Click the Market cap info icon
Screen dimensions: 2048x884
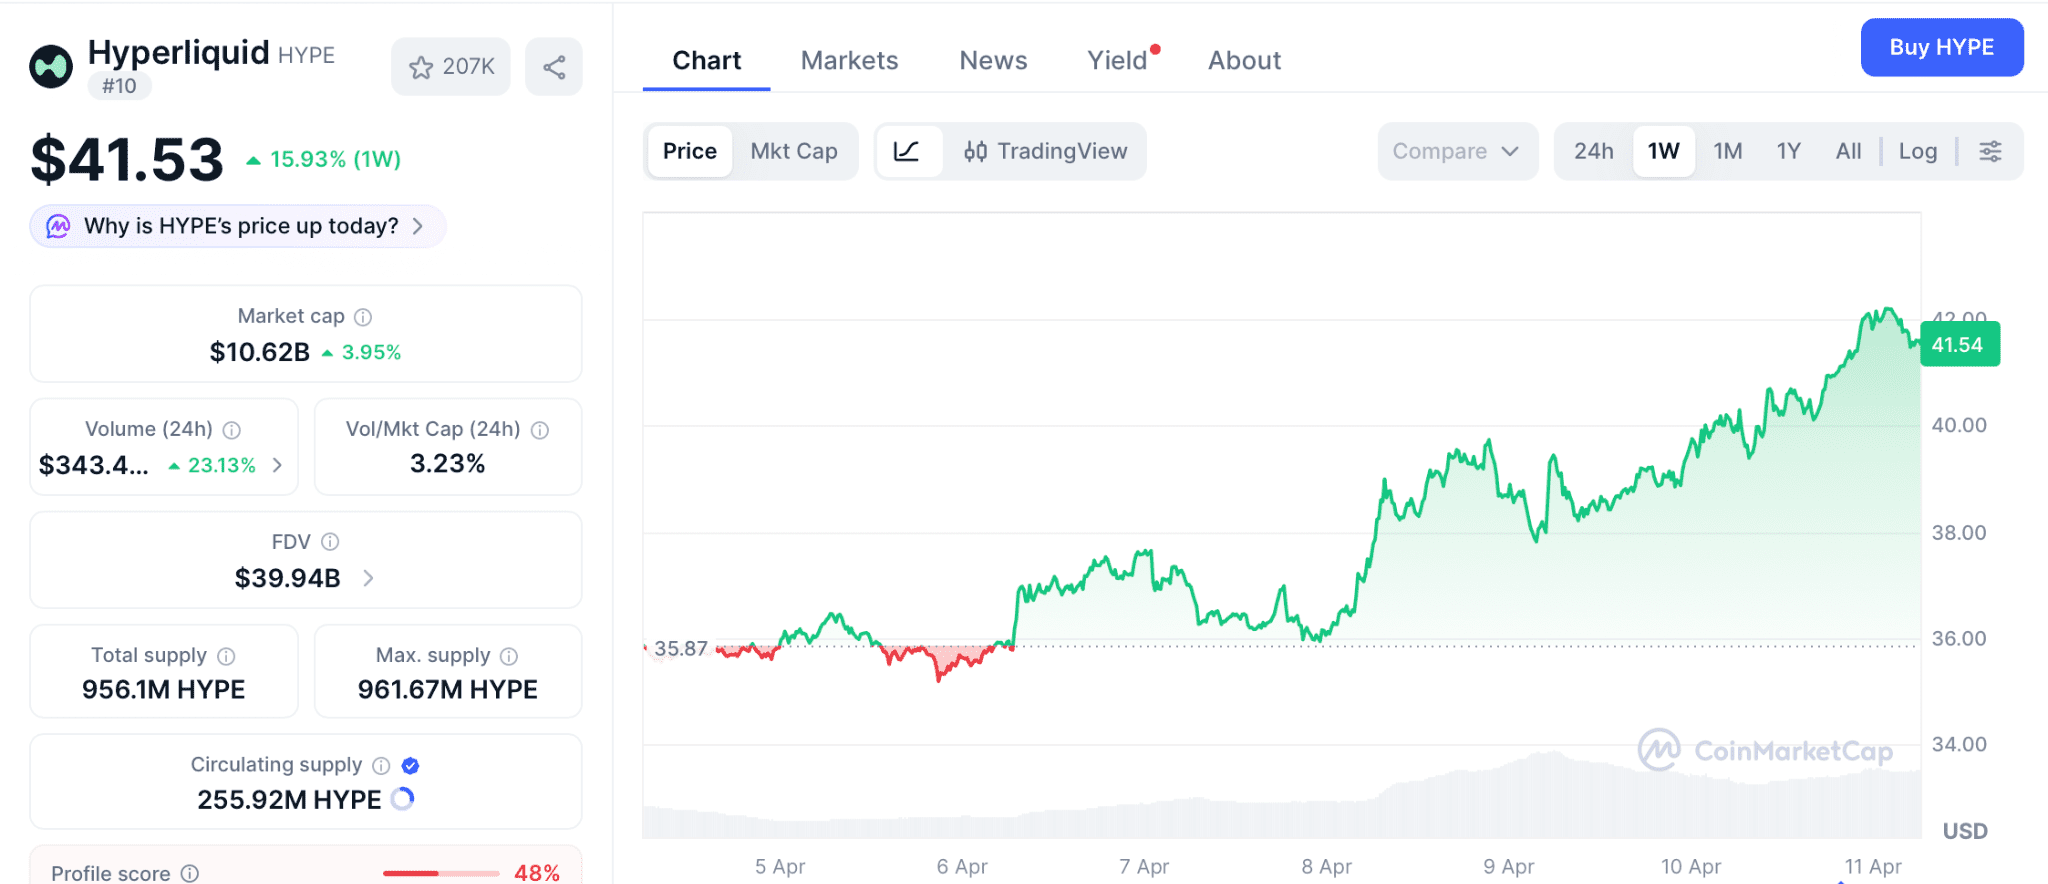pos(363,317)
